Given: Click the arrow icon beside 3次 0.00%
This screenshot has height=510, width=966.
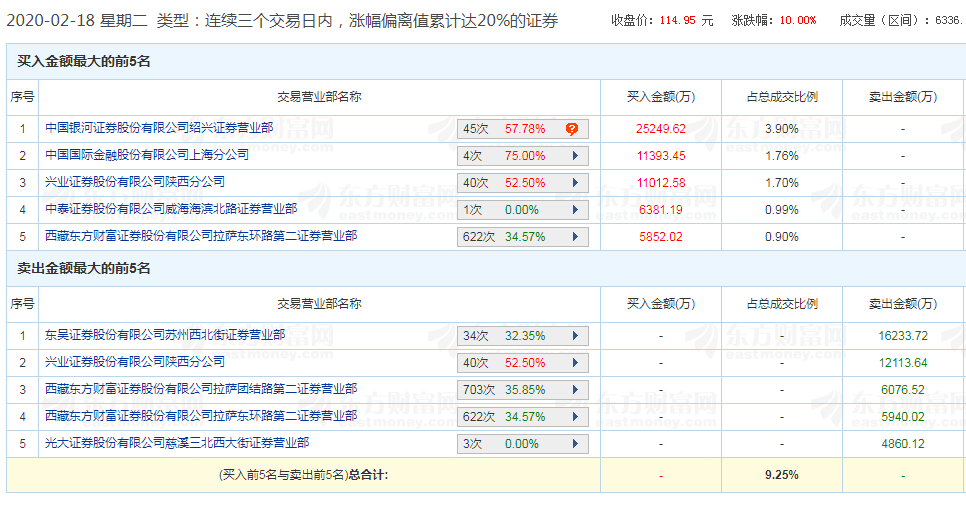Looking at the screenshot, I should pos(575,444).
